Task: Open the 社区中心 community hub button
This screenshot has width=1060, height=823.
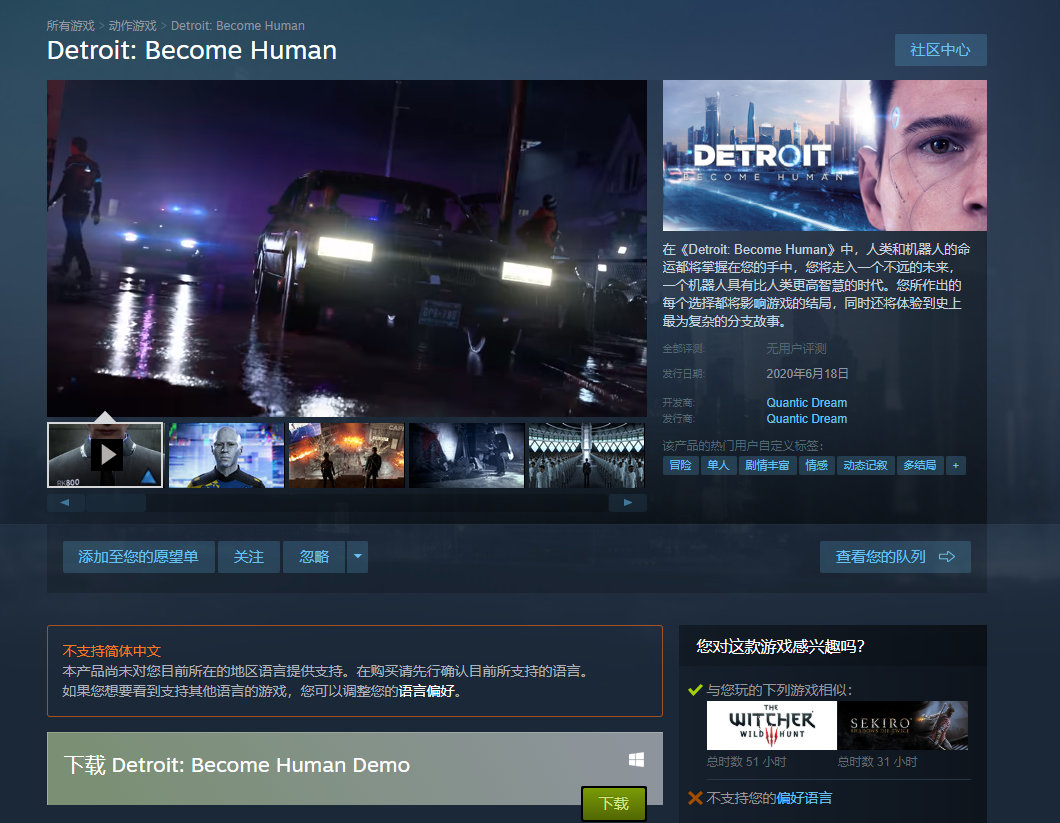Action: (x=940, y=50)
